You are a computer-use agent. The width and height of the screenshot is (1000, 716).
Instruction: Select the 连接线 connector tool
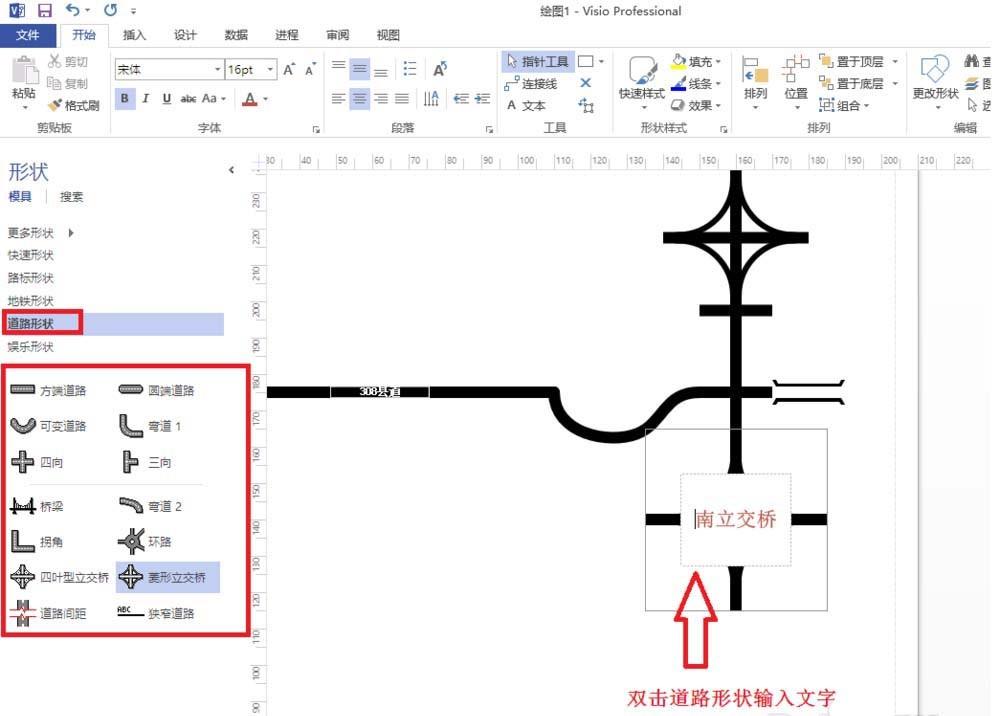(538, 83)
